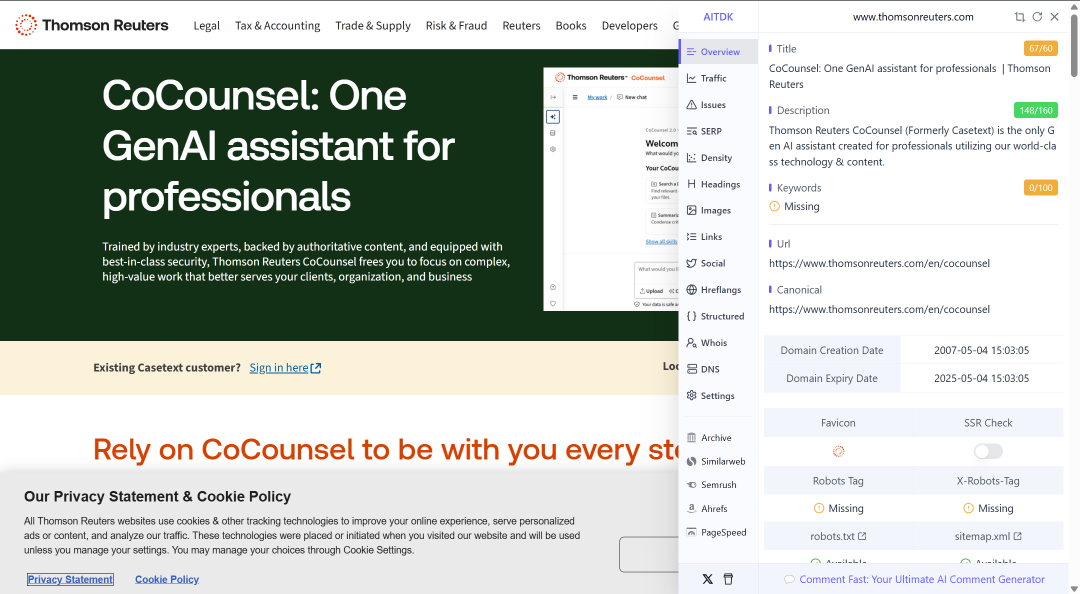Open Semrush external tool link
Screen dimensions: 1080x594
click(718, 485)
